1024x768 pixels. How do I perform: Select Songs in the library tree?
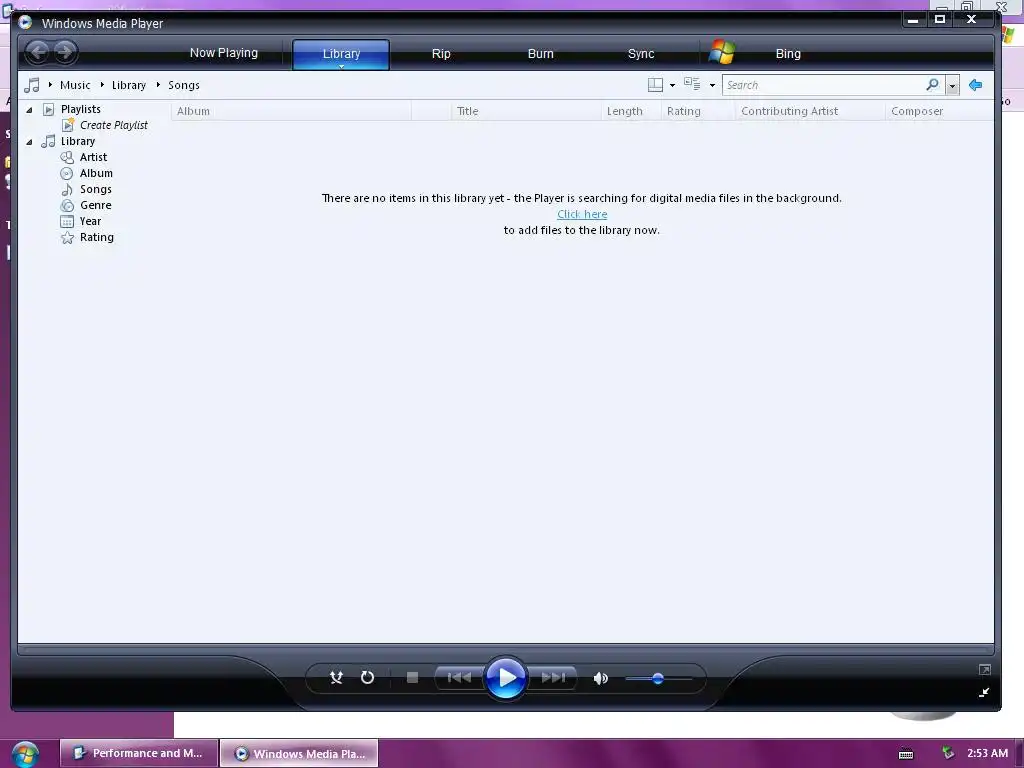pyautogui.click(x=95, y=189)
